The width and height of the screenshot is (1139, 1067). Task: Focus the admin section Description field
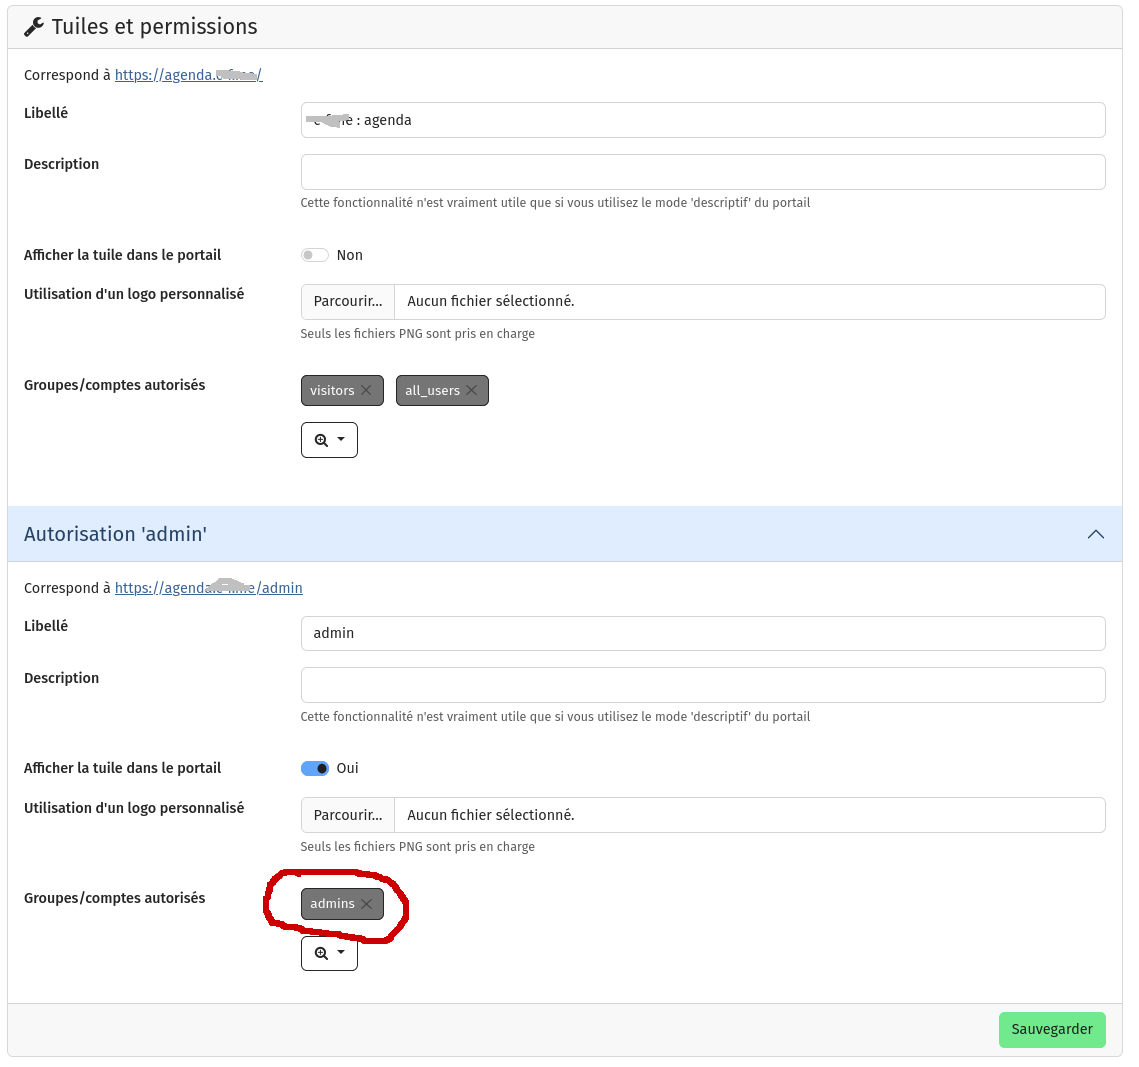click(702, 685)
